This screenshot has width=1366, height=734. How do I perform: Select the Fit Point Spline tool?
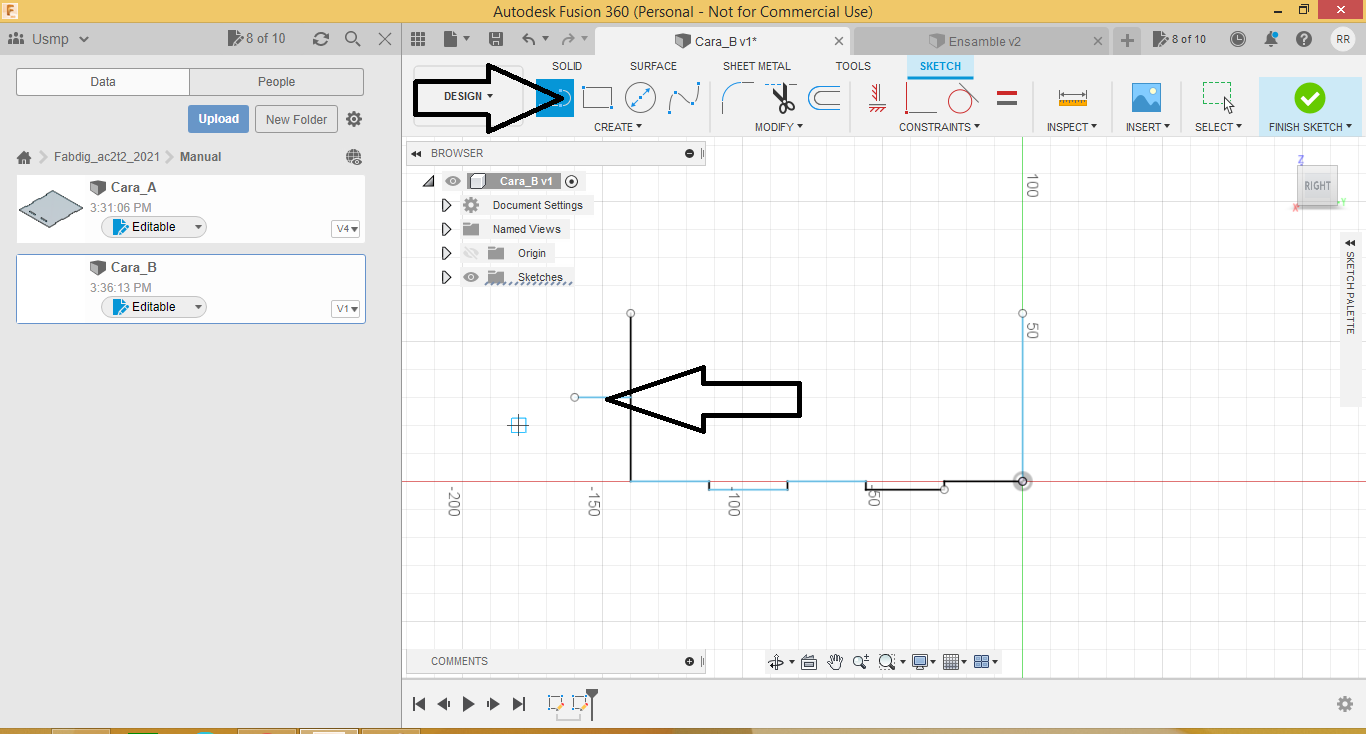point(684,98)
